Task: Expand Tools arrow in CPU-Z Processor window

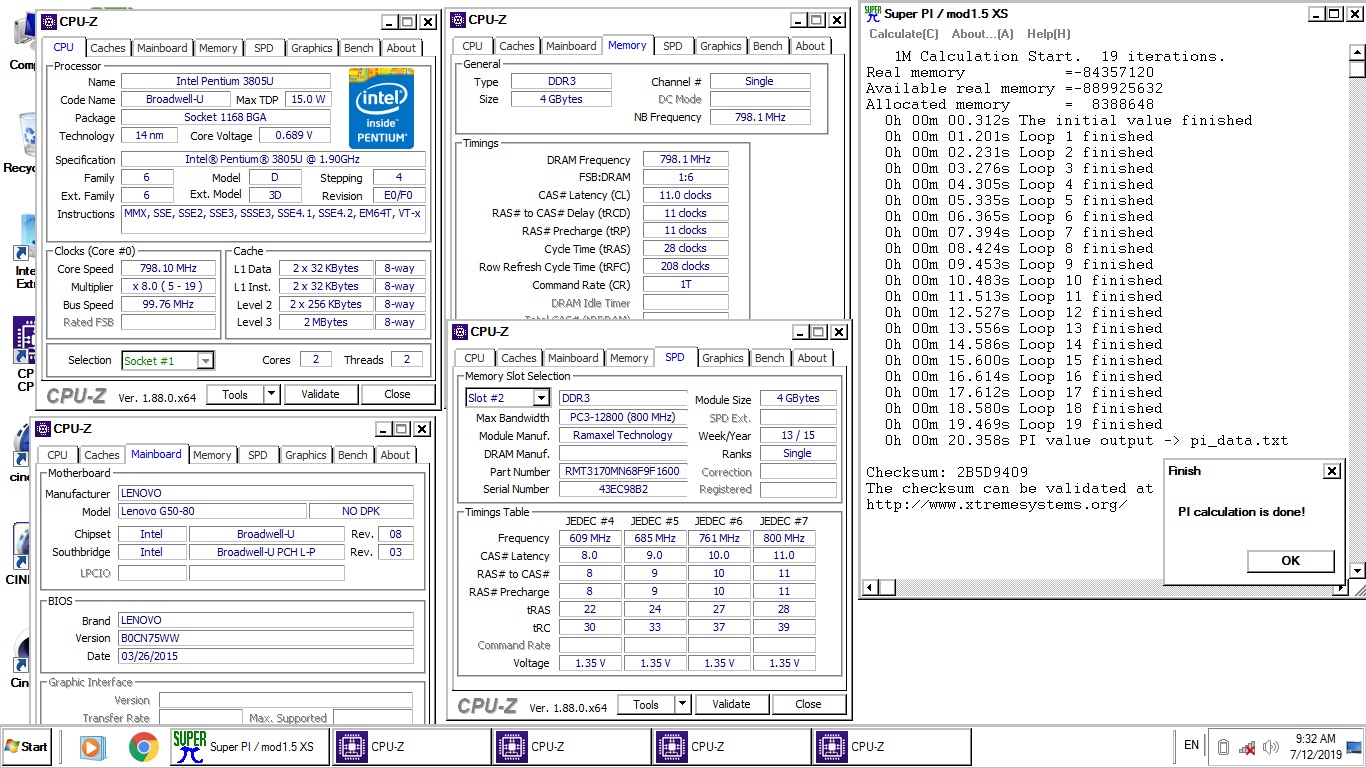Action: [271, 394]
